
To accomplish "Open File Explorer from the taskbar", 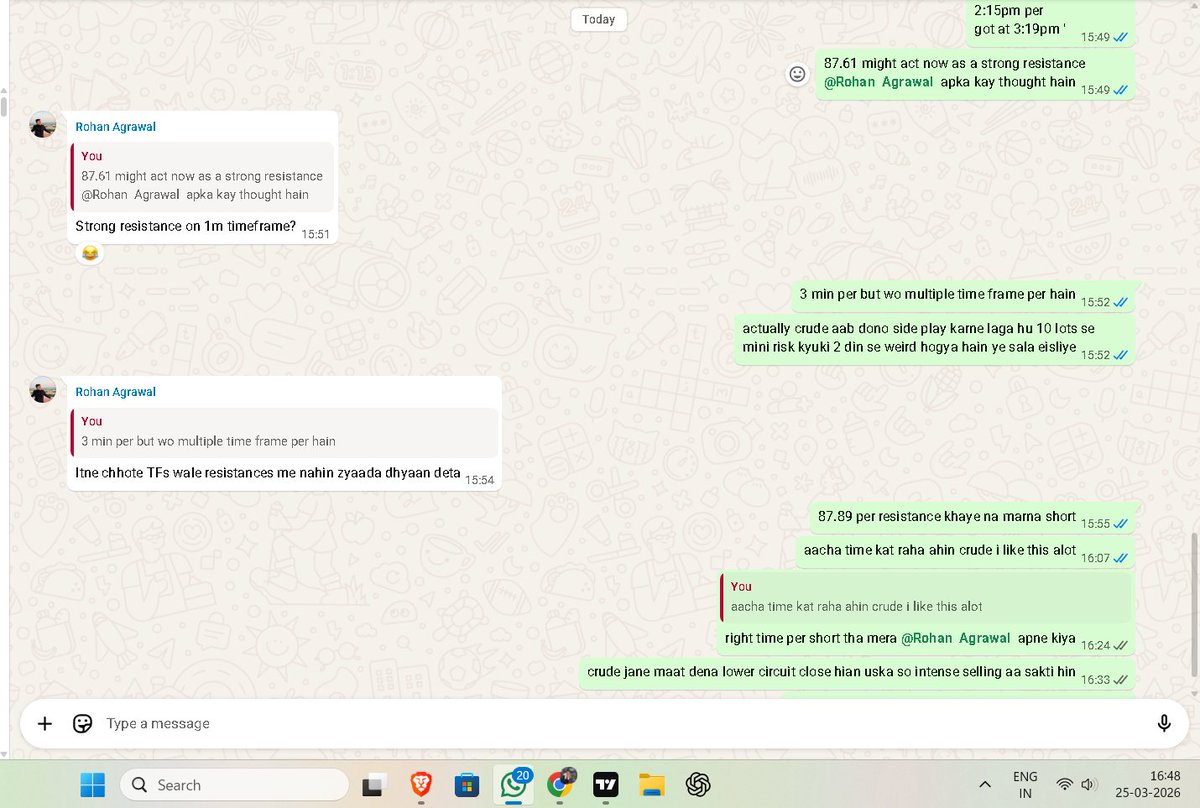I will tap(652, 785).
